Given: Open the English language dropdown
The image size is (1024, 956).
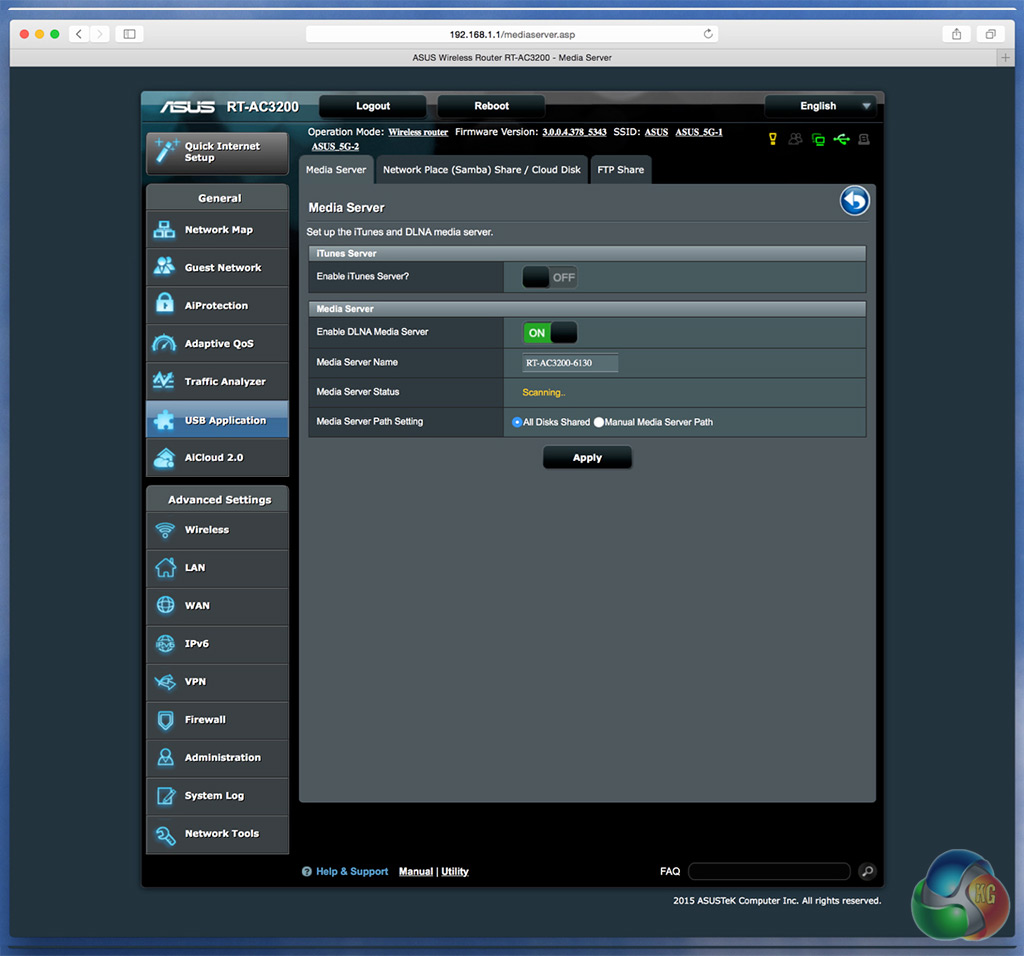Looking at the screenshot, I should coord(821,106).
